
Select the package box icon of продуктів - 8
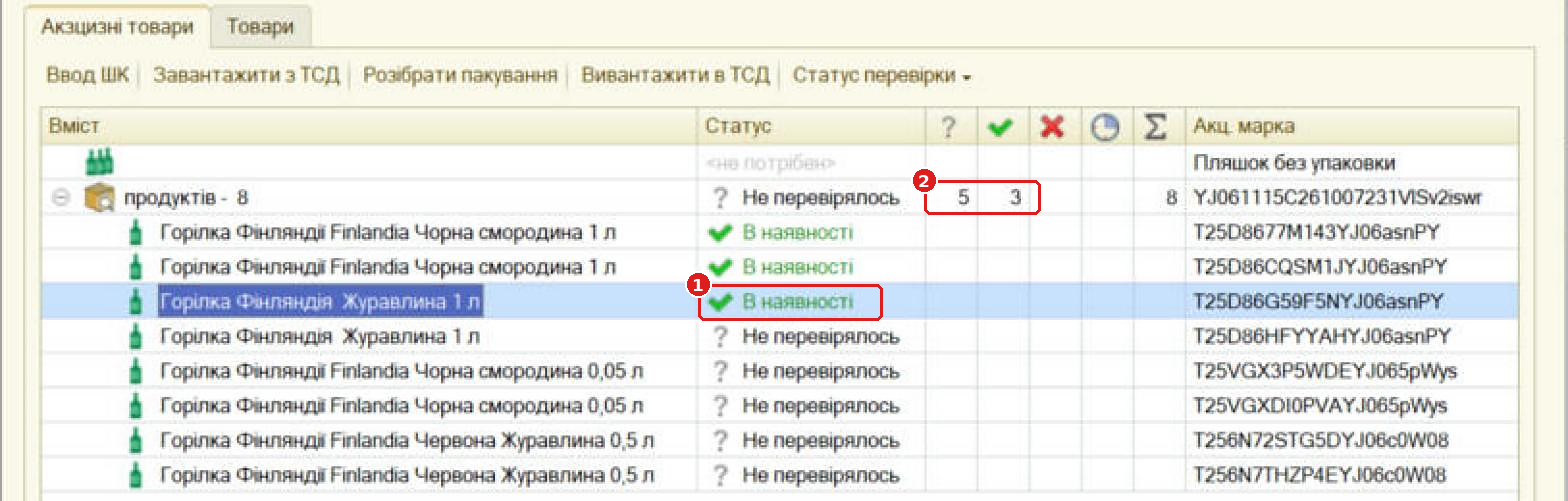97,198
